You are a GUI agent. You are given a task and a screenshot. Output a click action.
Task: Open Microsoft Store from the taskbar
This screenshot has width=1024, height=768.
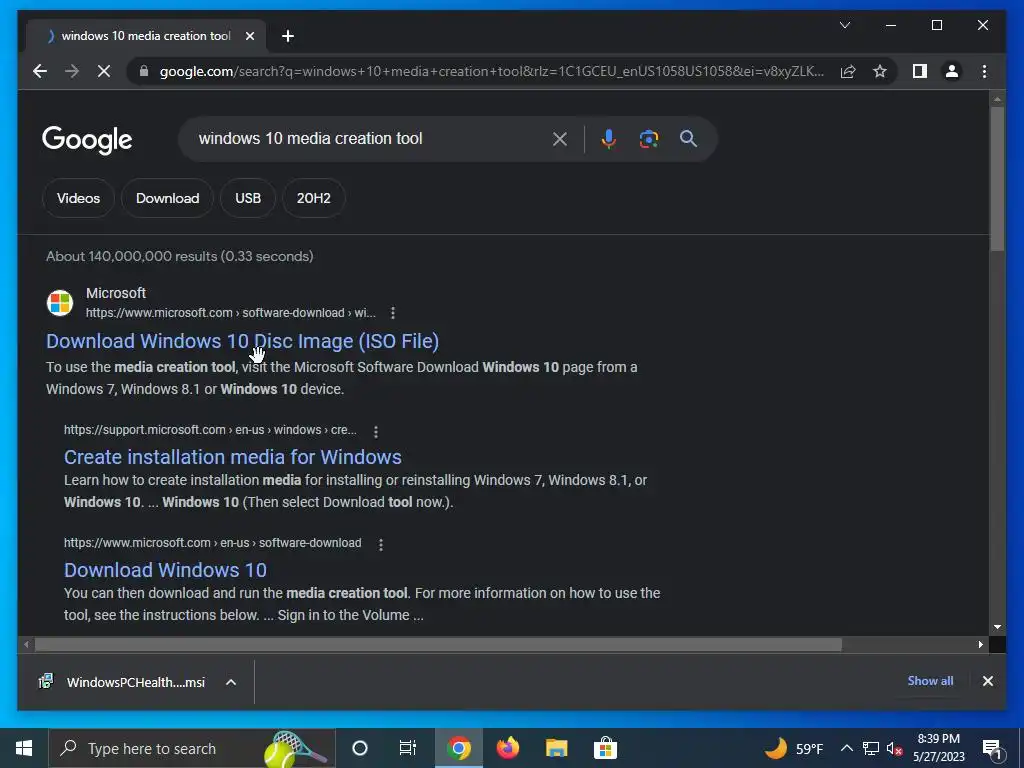click(605, 748)
